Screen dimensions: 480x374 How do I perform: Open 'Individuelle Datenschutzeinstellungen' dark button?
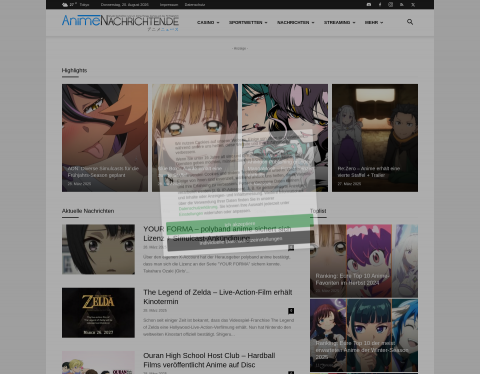[x=241, y=240]
